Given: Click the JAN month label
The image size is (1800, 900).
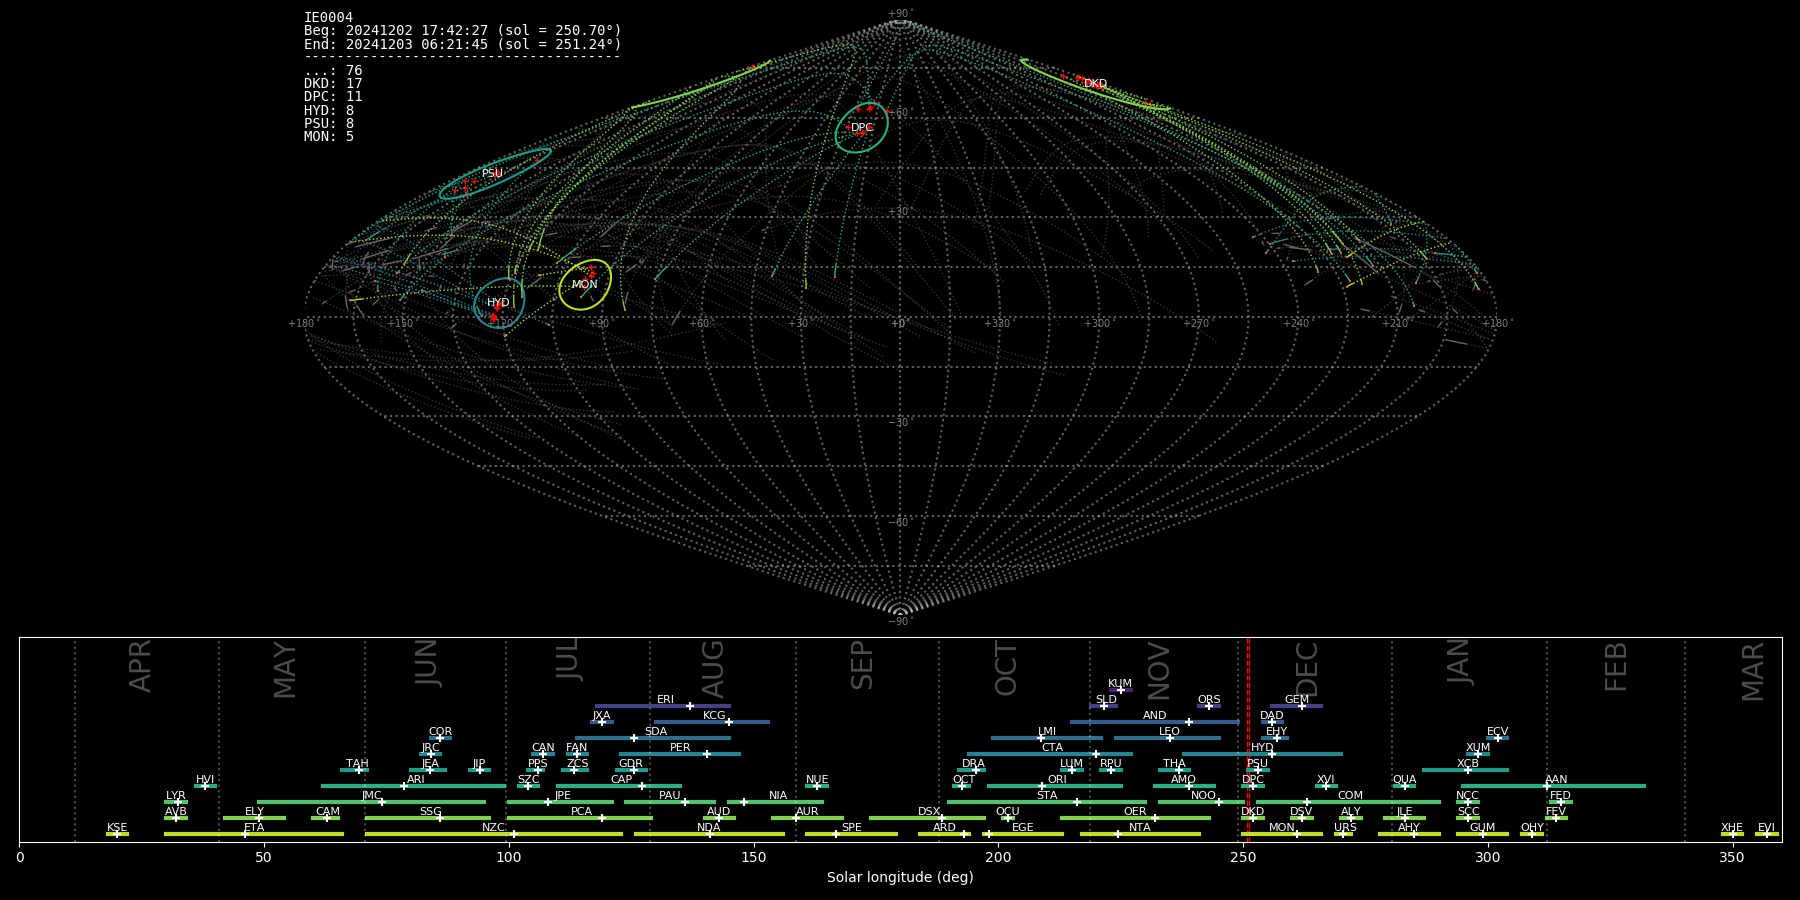Looking at the screenshot, I should 1458,661.
